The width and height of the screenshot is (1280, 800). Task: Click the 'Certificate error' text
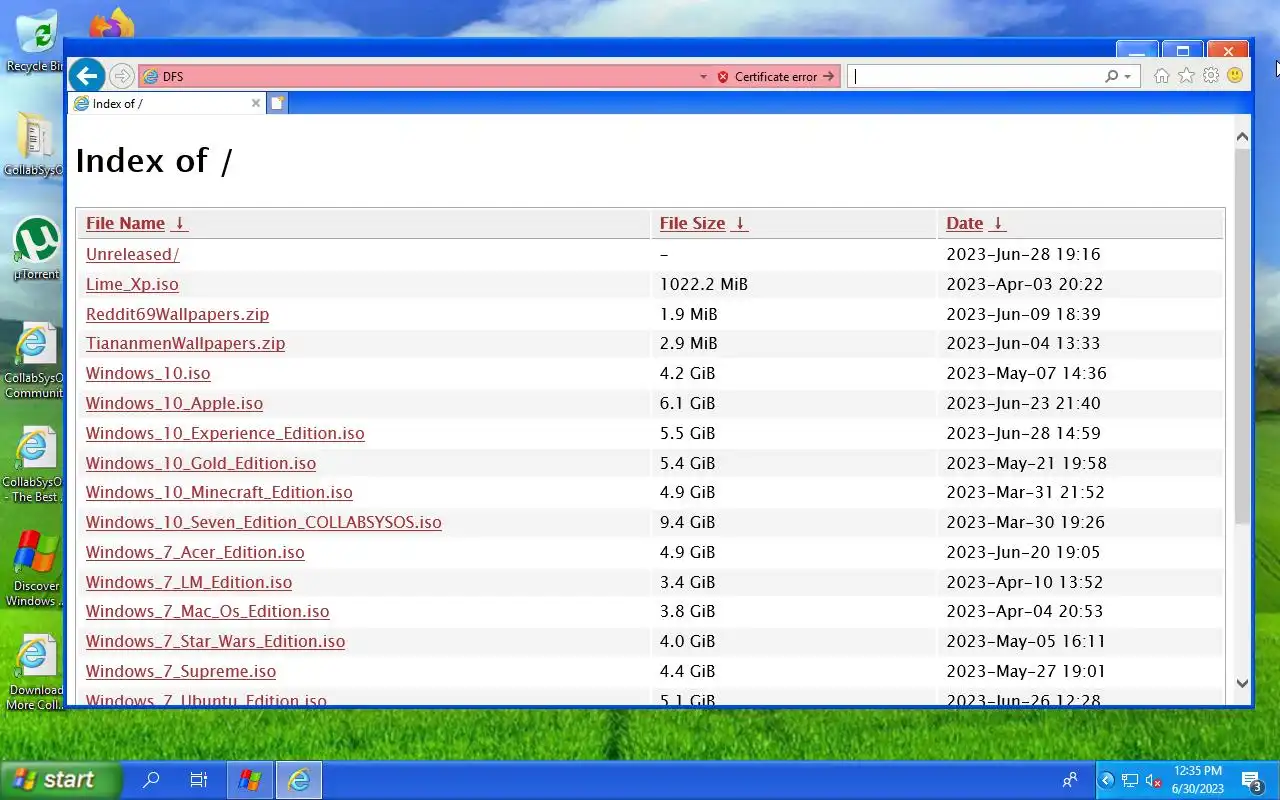coord(776,76)
